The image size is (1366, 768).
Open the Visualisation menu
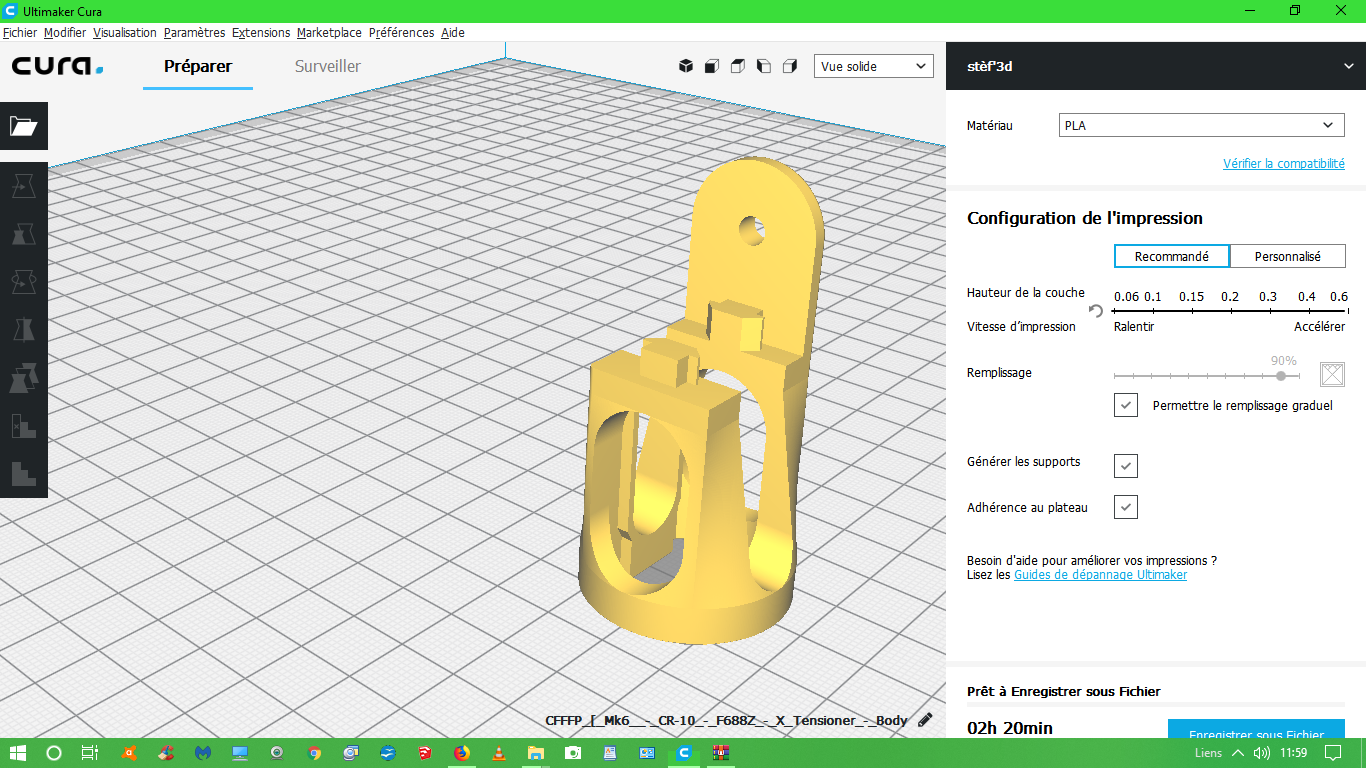click(125, 33)
